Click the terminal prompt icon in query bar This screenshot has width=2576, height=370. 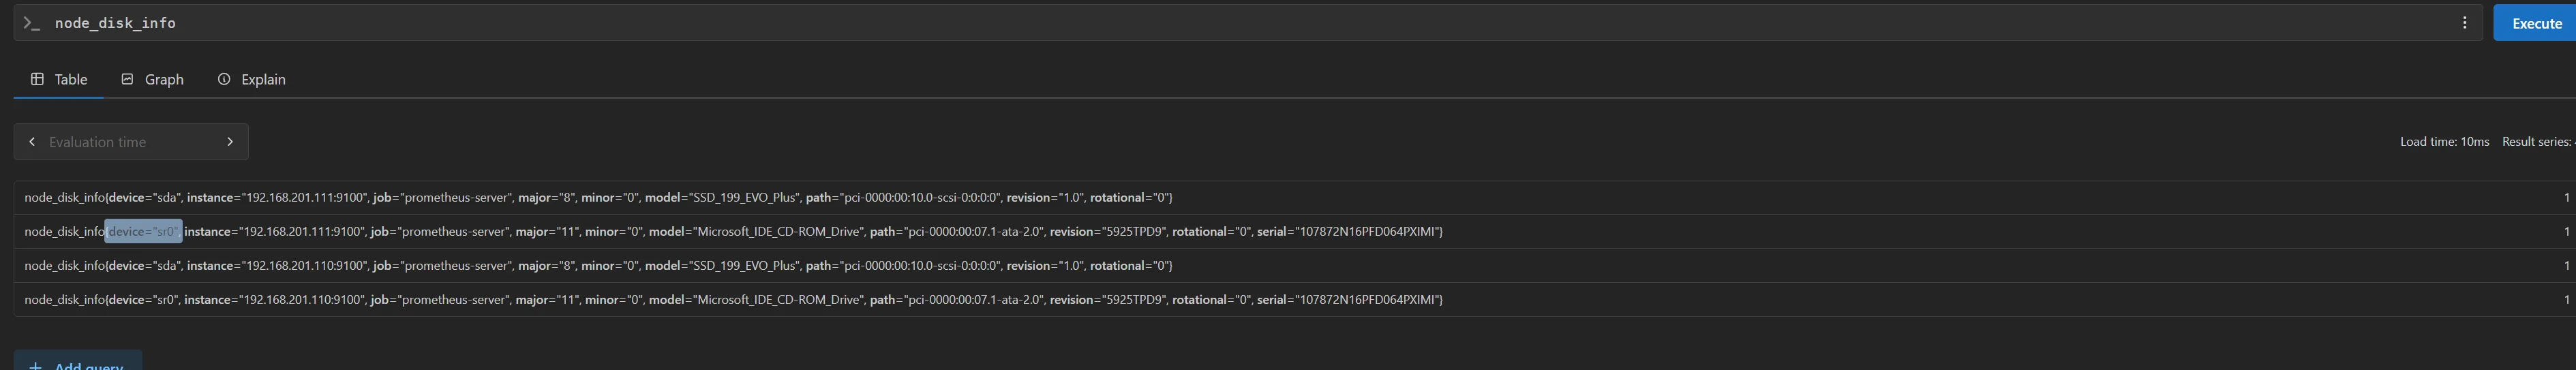32,23
